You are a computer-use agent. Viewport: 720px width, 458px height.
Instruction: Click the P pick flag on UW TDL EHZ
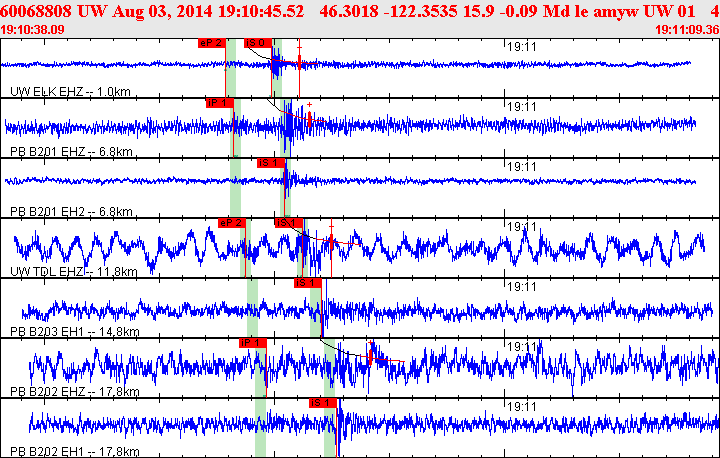pyautogui.click(x=231, y=223)
